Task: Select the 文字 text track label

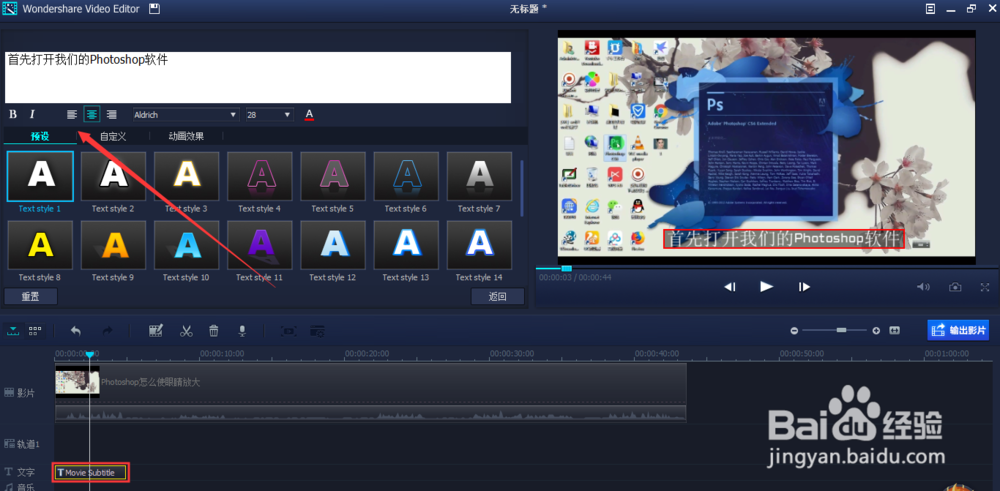Action: point(20,473)
